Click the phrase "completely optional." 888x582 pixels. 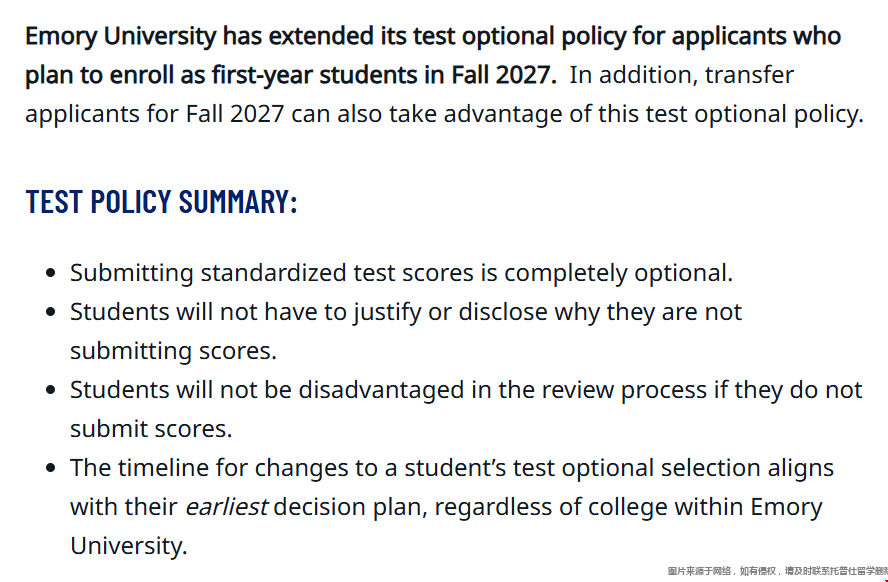click(x=618, y=273)
